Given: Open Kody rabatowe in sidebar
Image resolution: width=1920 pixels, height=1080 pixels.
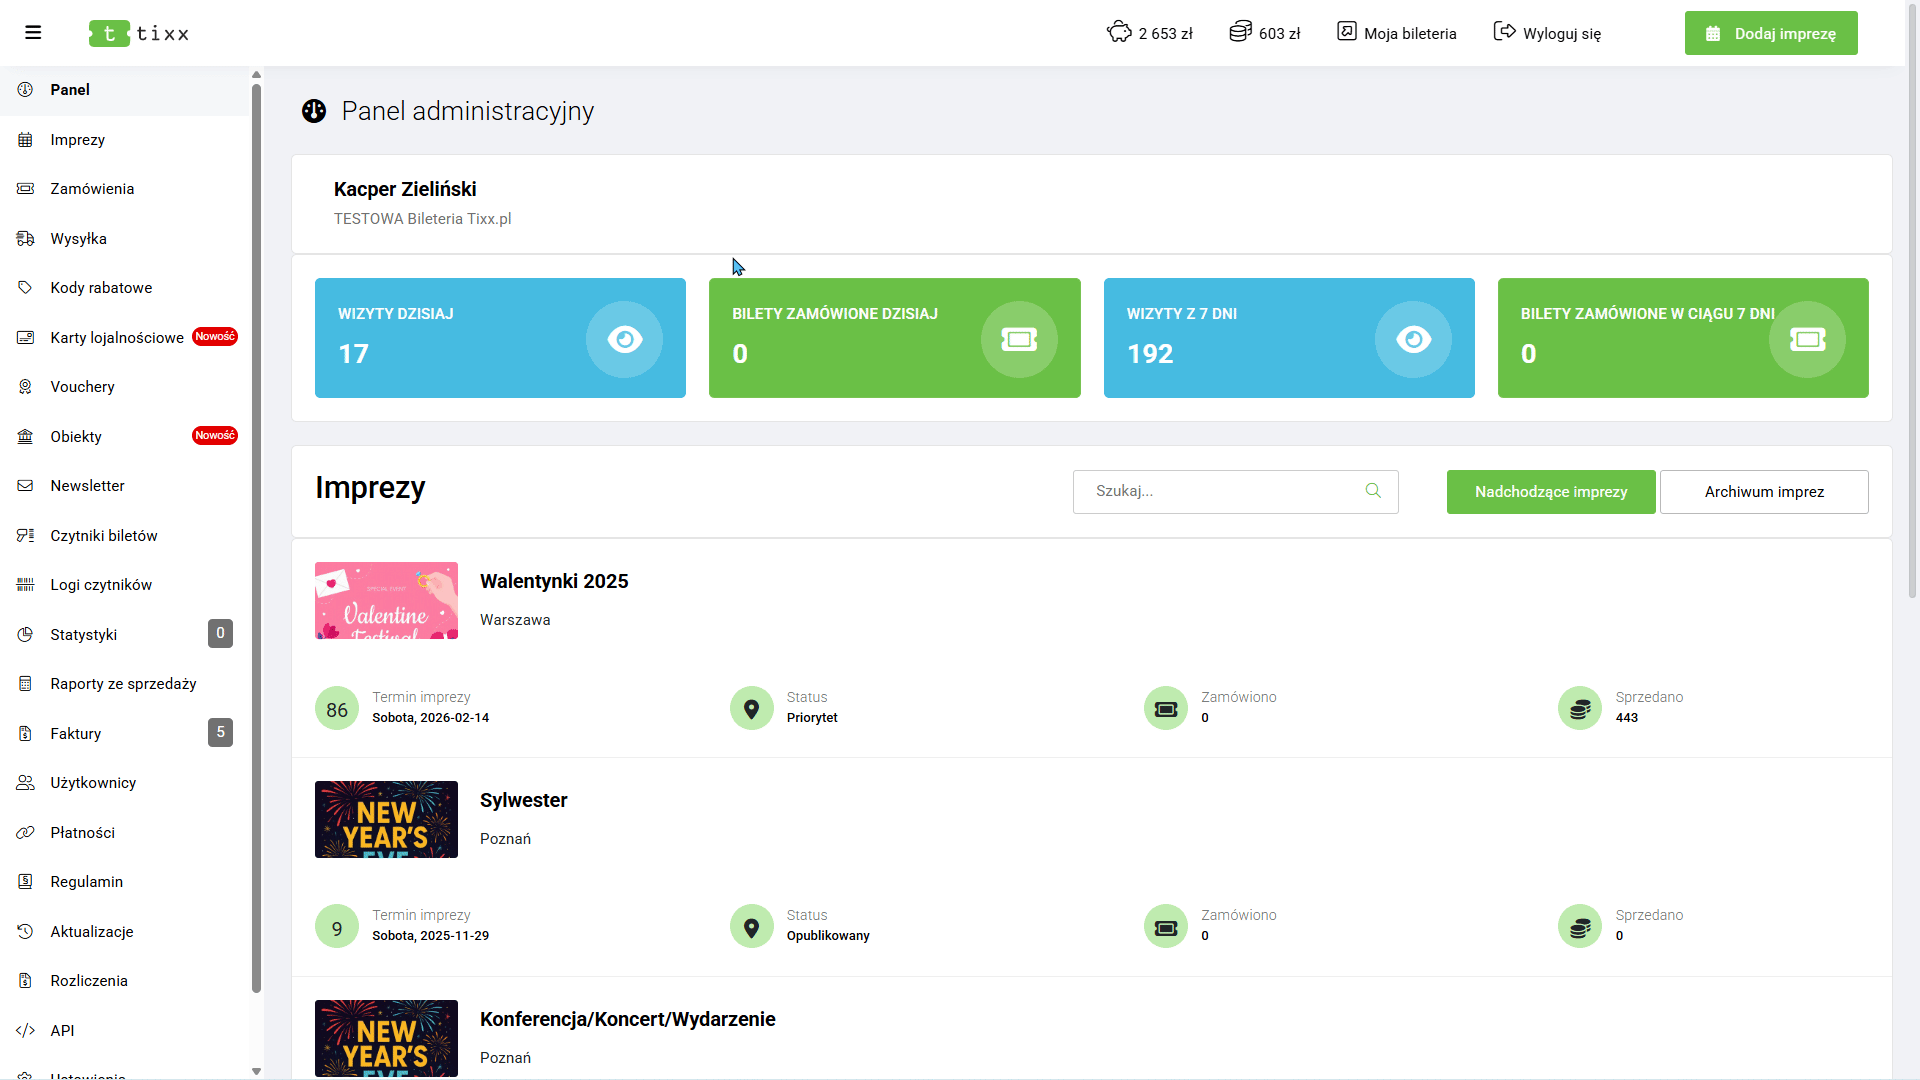Looking at the screenshot, I should (101, 288).
